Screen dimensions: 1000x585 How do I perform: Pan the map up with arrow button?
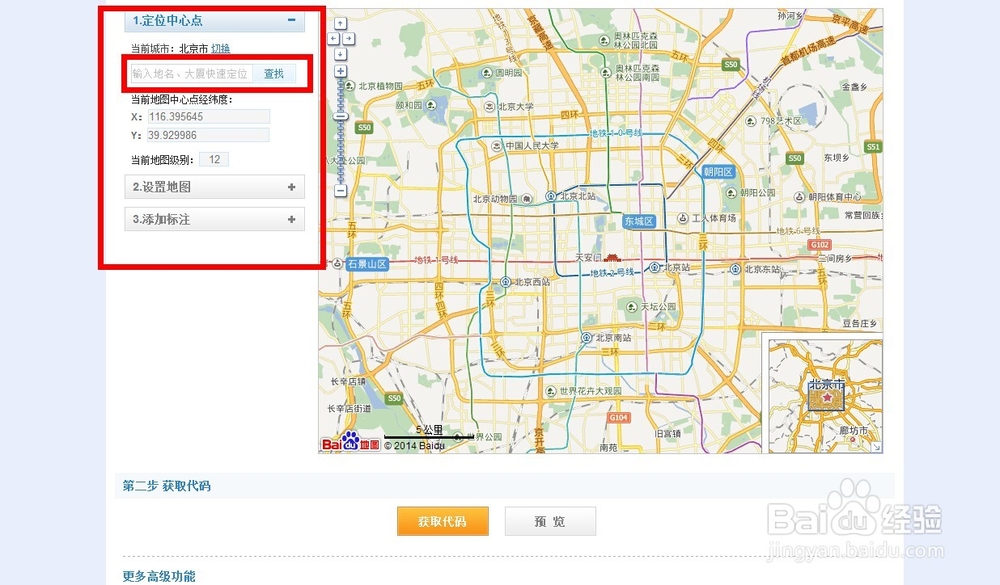point(341,24)
